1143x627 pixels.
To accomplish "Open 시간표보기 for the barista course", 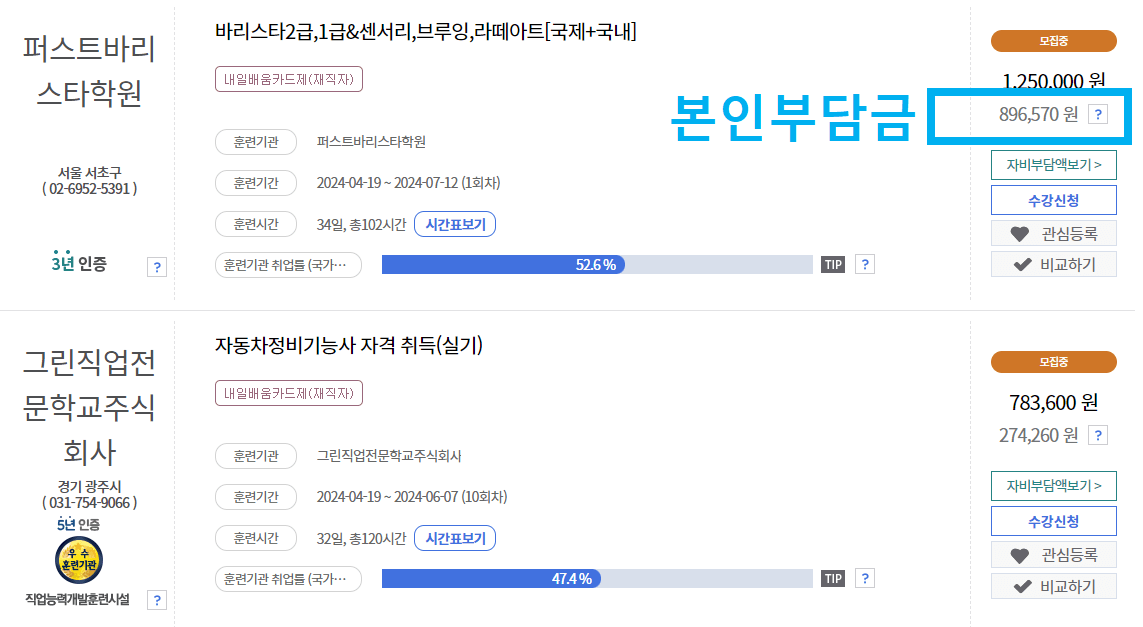I will [455, 223].
